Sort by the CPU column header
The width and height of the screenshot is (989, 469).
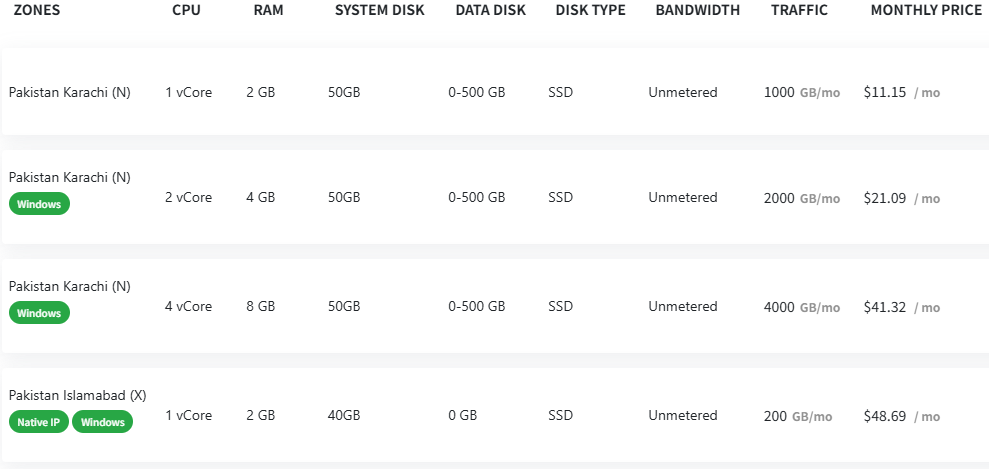coord(185,10)
